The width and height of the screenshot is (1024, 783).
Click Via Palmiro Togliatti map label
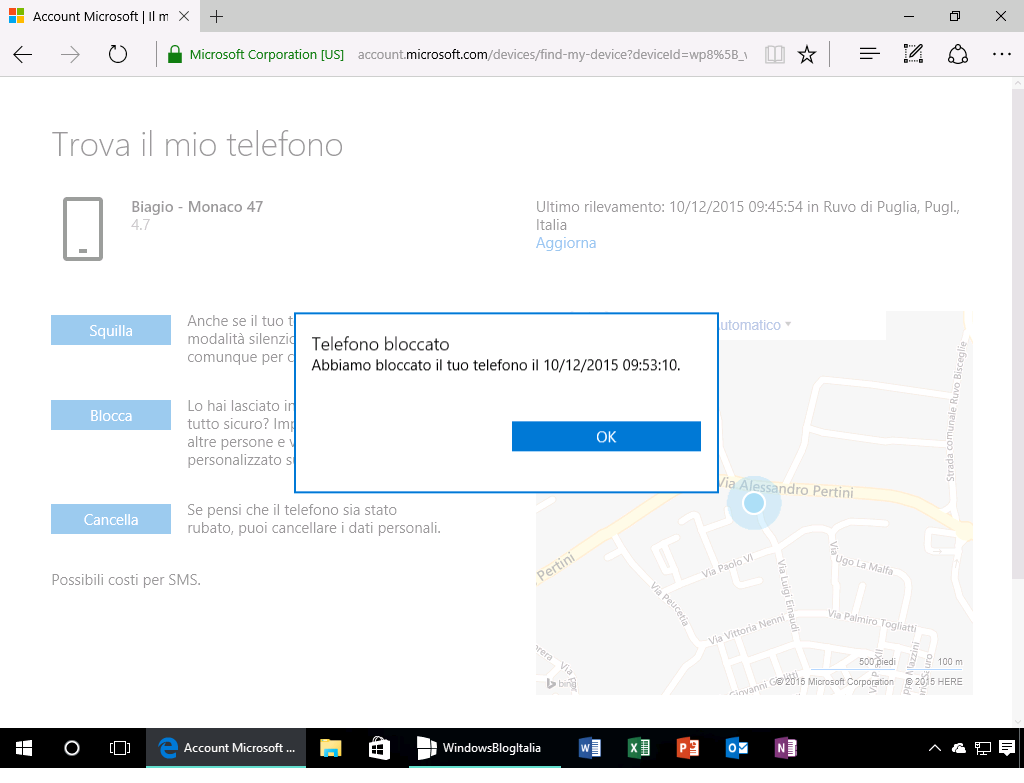point(872,620)
